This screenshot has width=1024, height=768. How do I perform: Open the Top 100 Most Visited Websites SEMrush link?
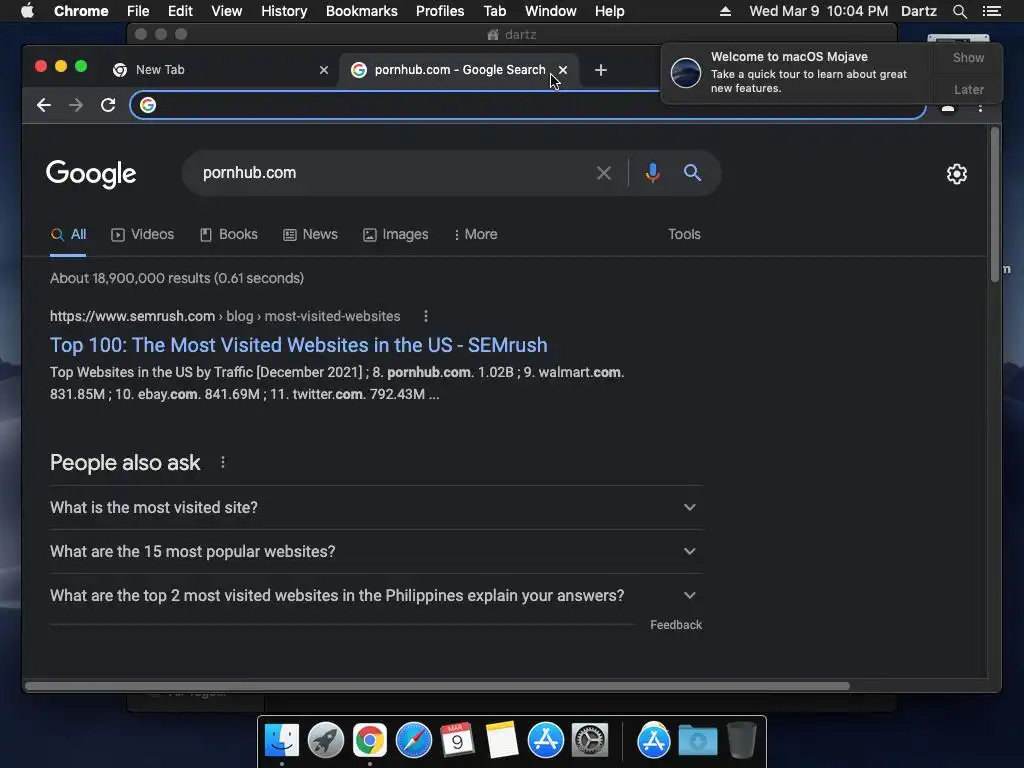pos(298,345)
